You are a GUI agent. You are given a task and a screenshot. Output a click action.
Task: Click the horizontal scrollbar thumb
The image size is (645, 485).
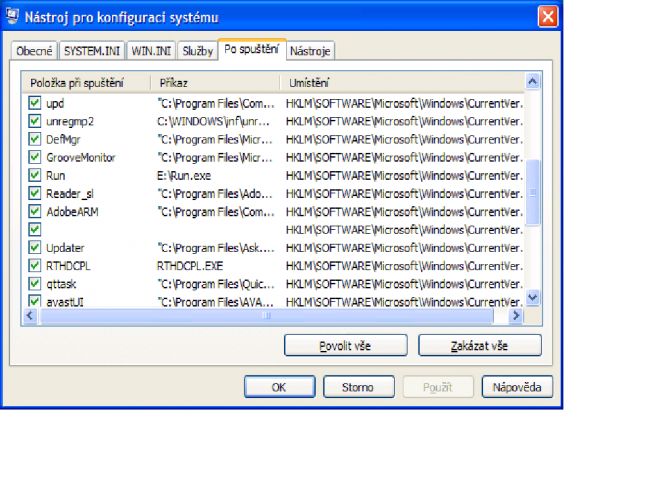coord(266,316)
